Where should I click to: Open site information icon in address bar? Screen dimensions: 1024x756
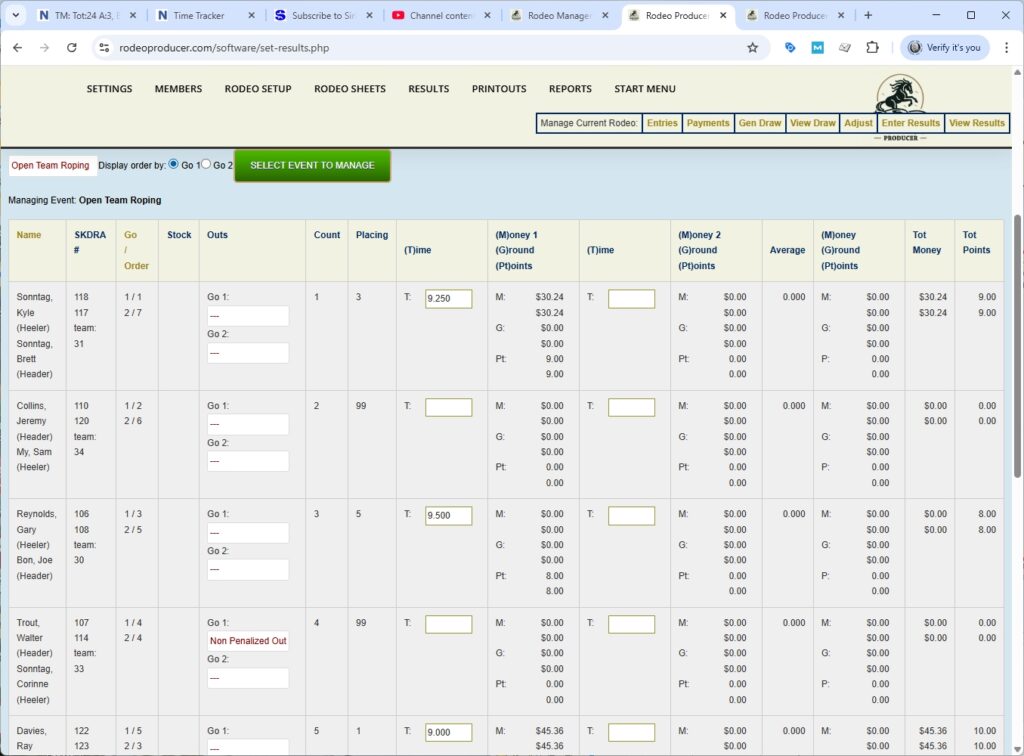106,47
